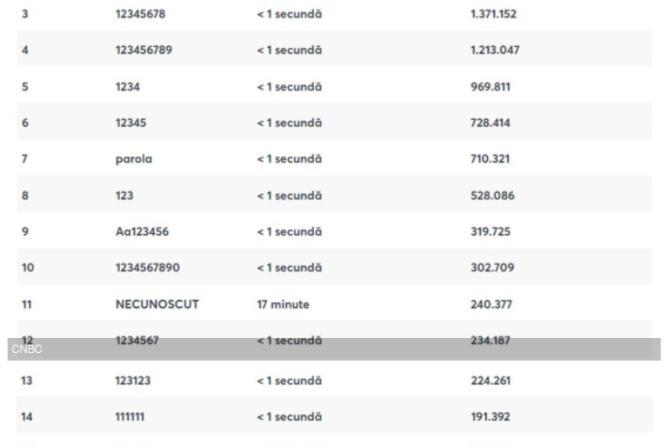
Task: Select rank number 13
Action: (26, 378)
